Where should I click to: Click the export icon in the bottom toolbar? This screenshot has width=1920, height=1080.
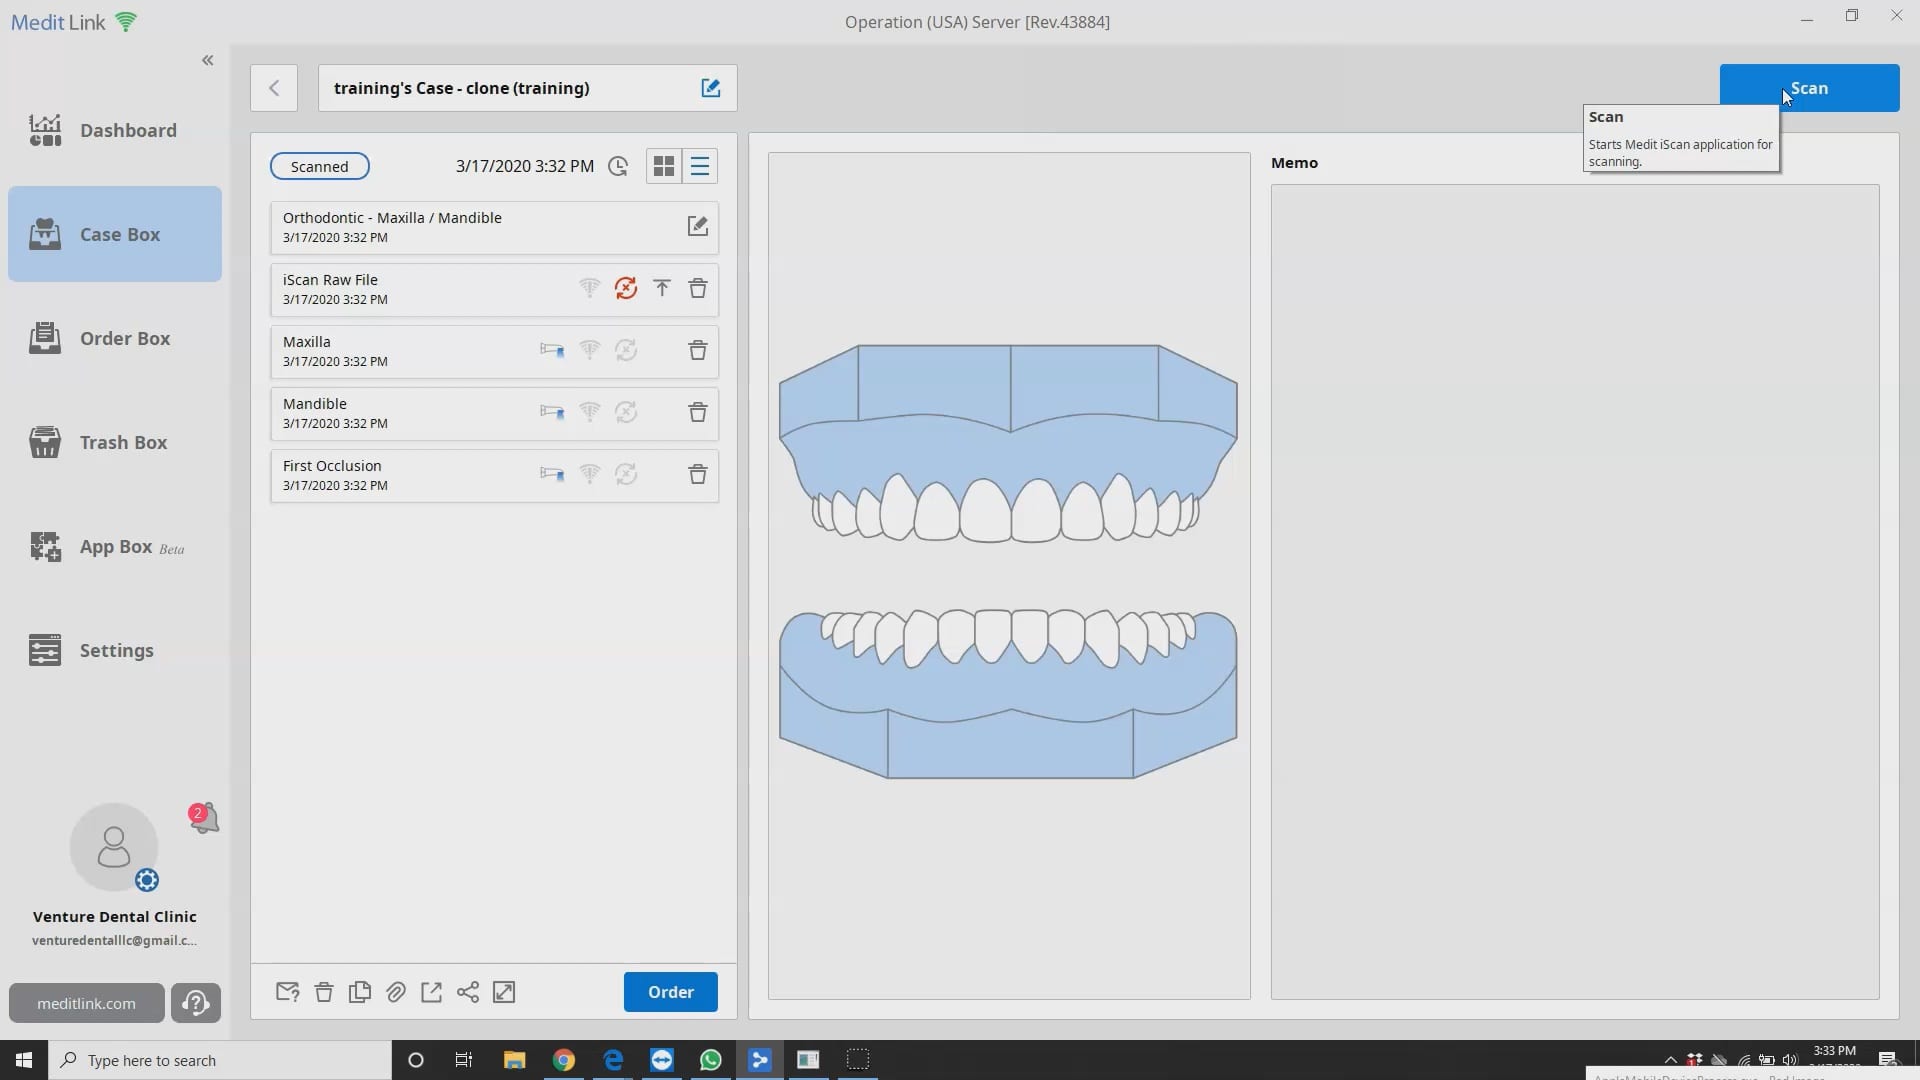431,992
